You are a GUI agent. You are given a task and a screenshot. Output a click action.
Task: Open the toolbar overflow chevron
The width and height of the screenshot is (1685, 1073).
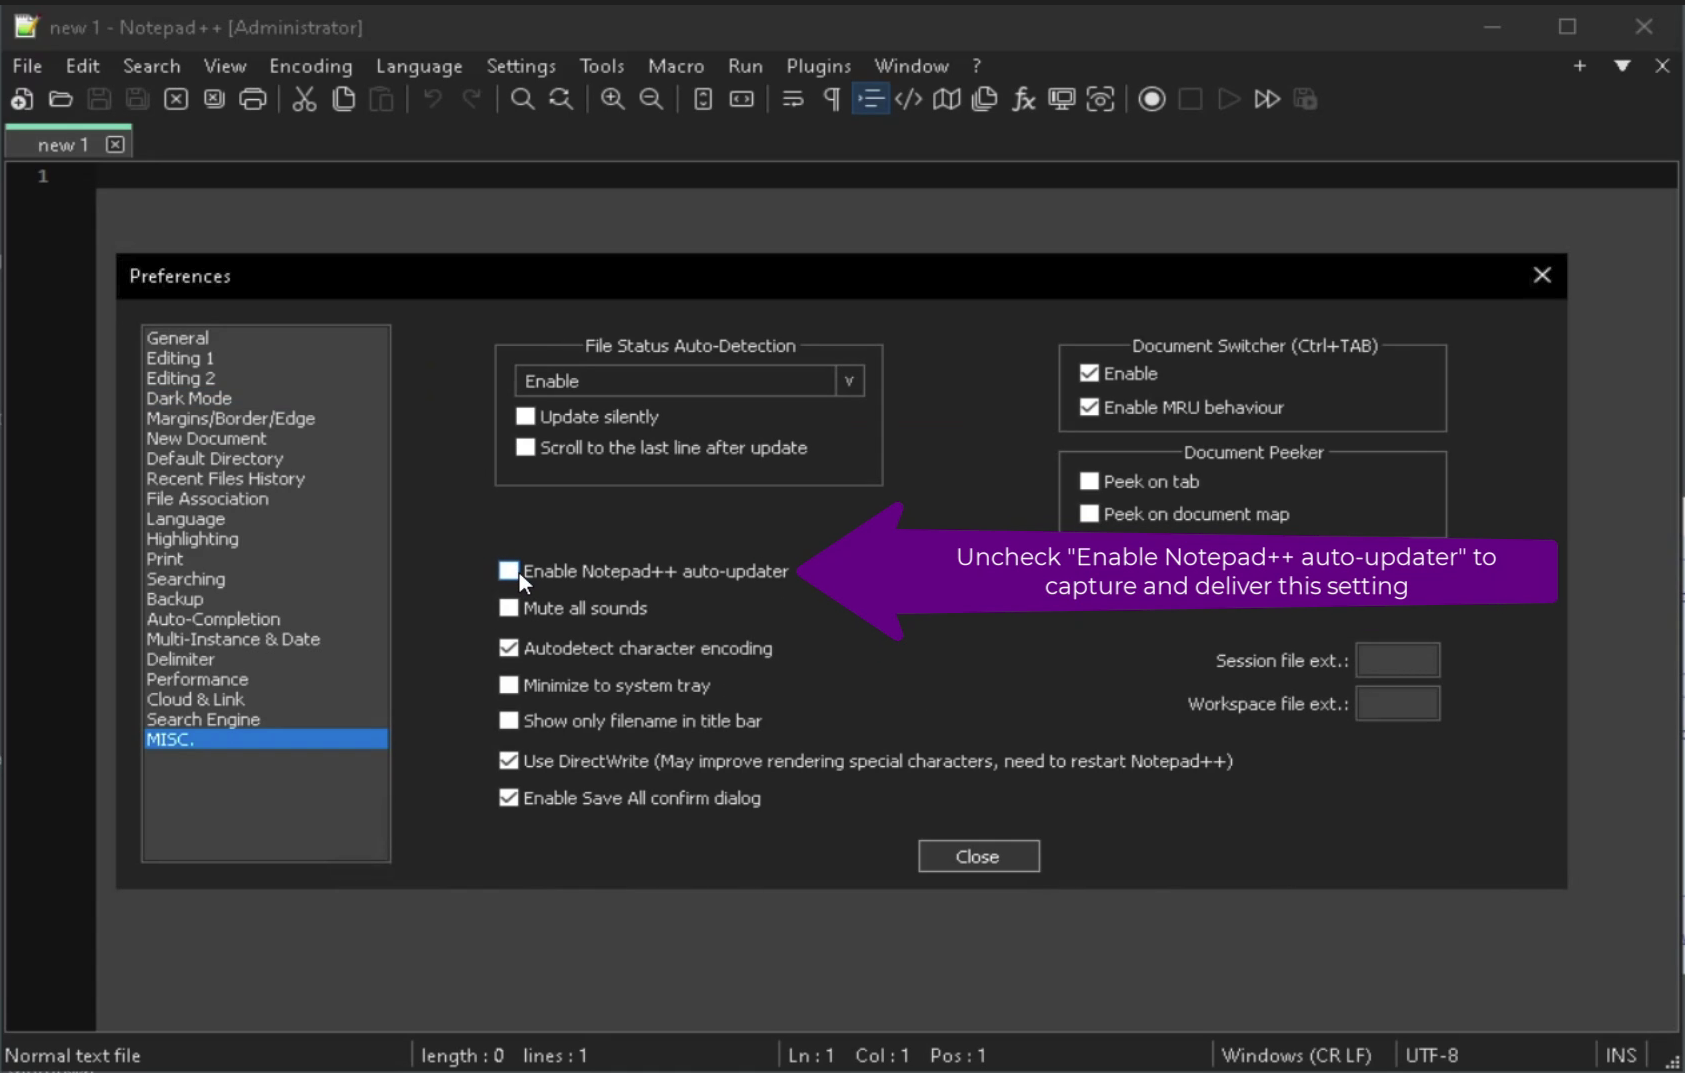[x=1622, y=65]
